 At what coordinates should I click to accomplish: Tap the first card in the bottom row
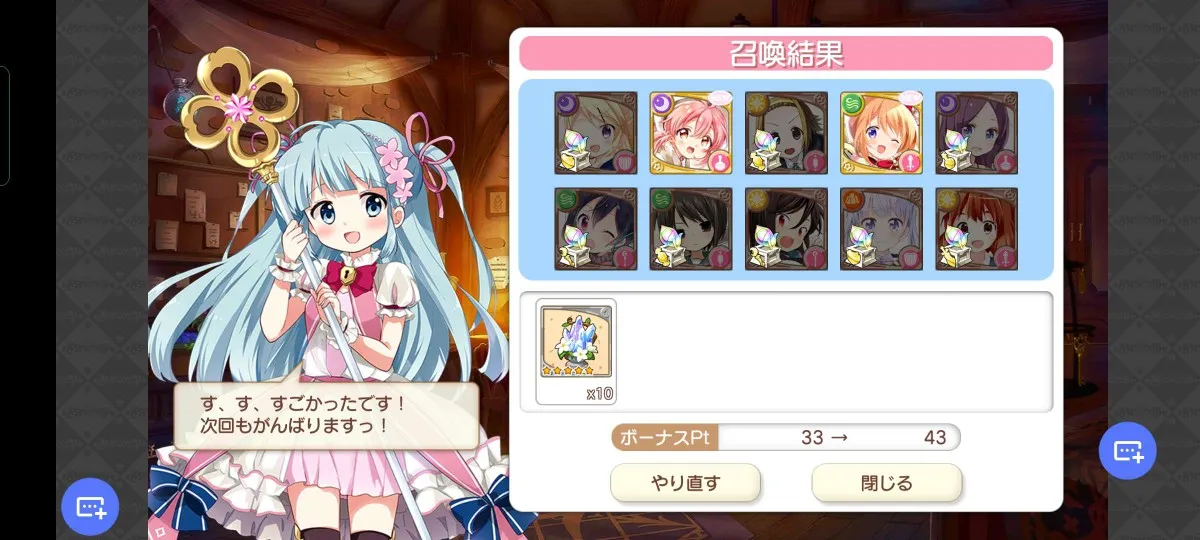click(x=596, y=229)
